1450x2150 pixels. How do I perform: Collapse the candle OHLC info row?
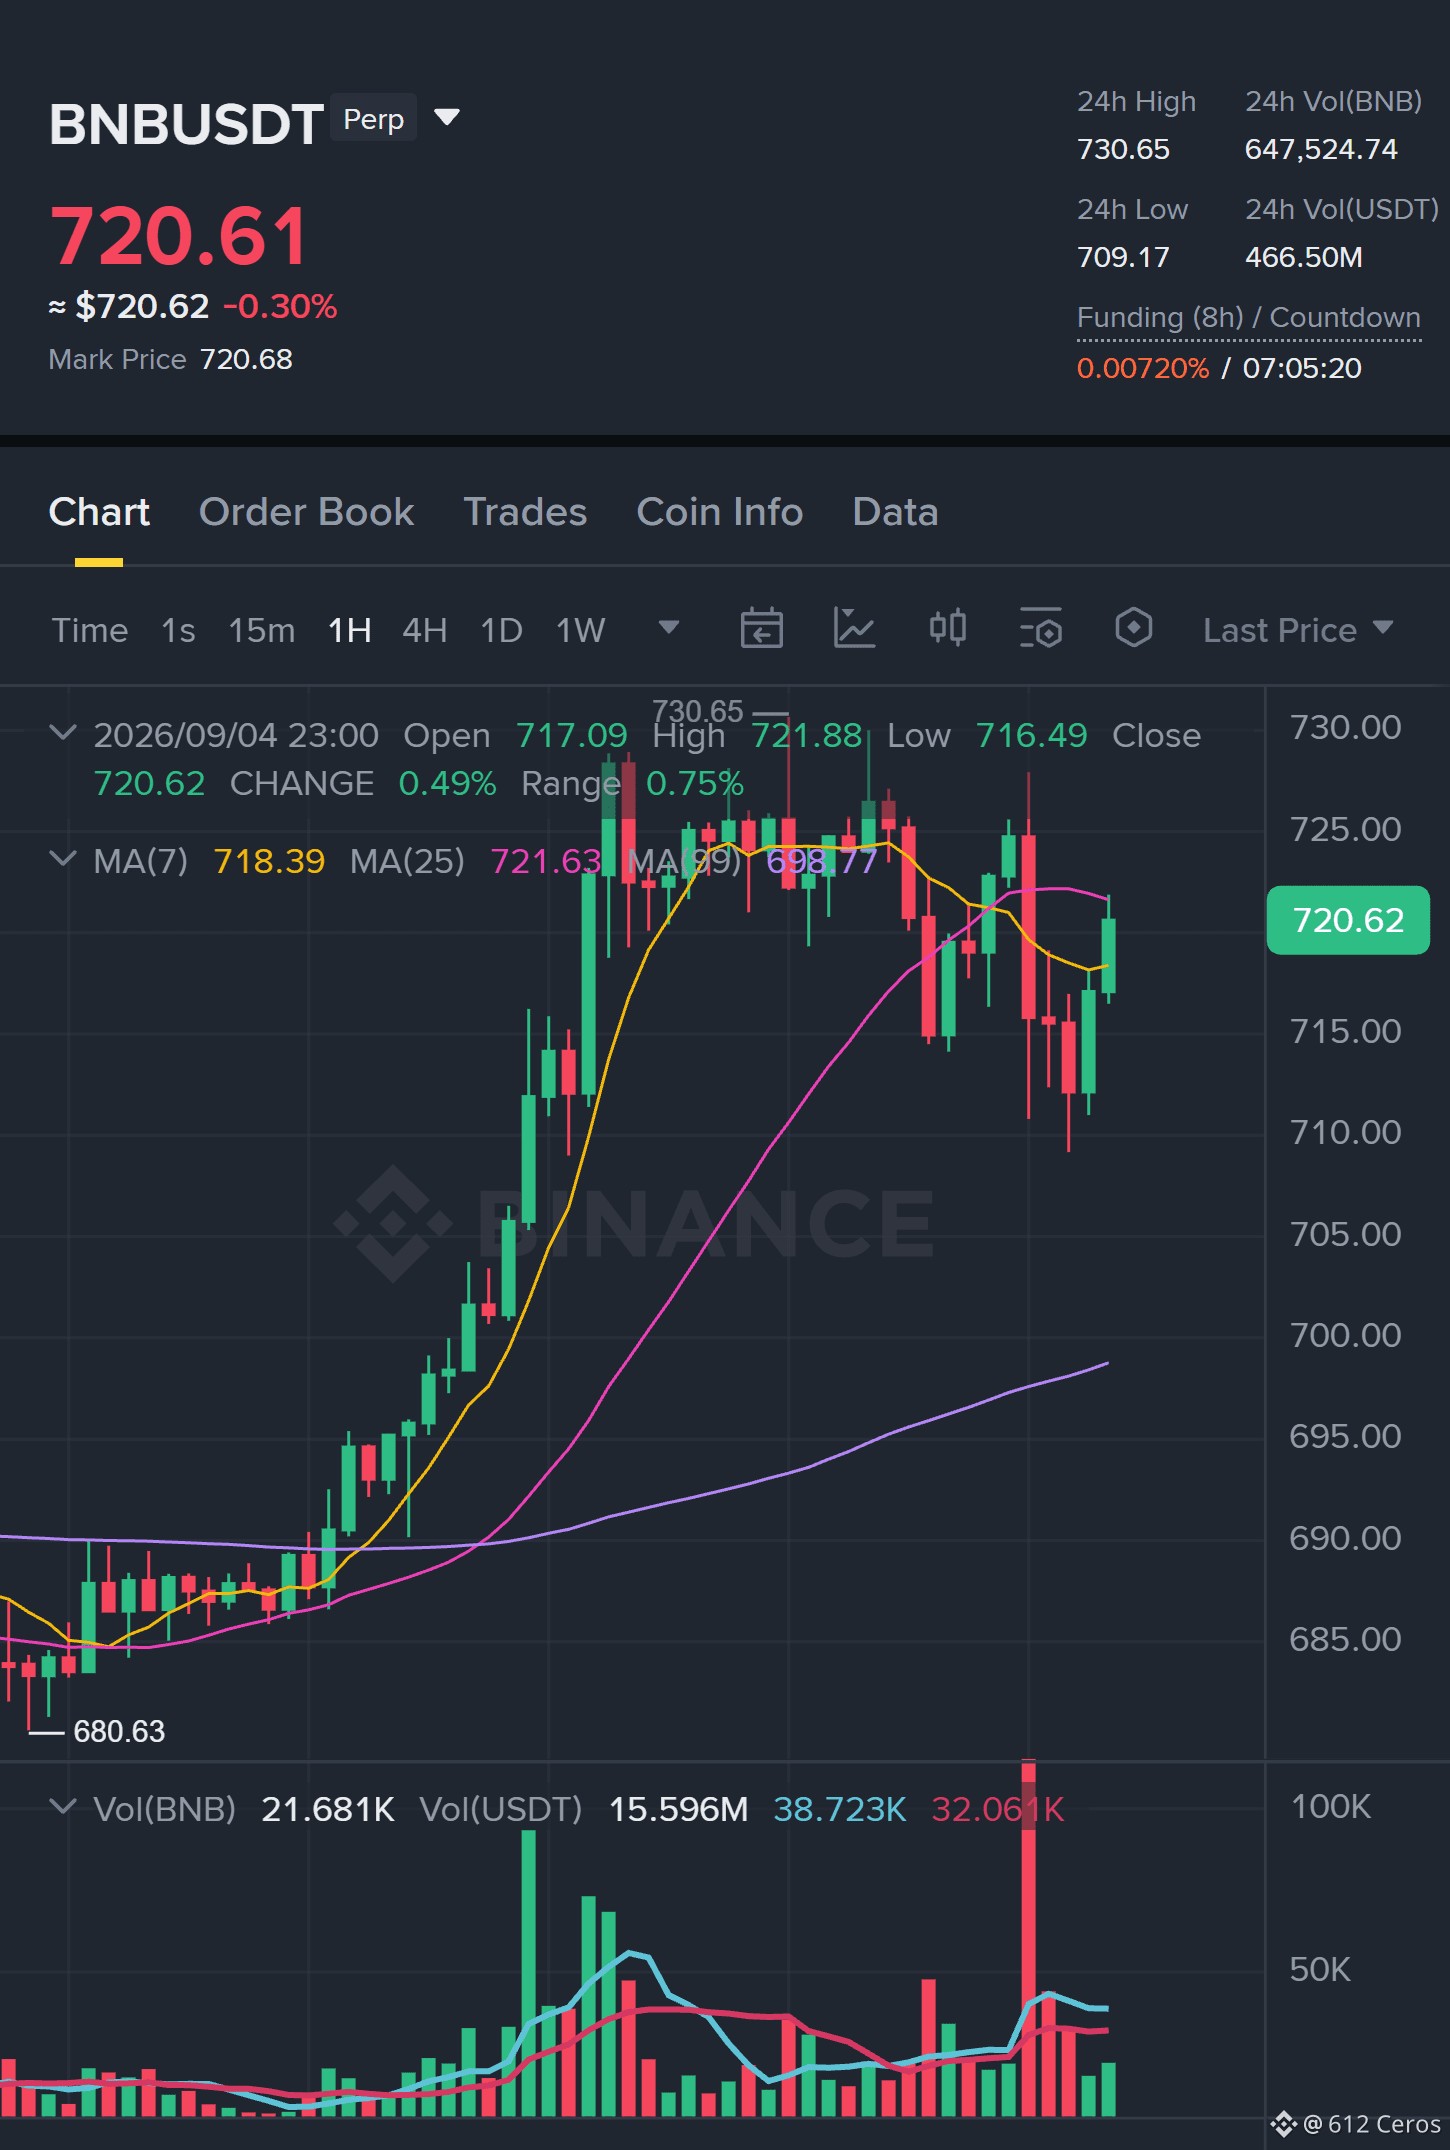tap(63, 733)
